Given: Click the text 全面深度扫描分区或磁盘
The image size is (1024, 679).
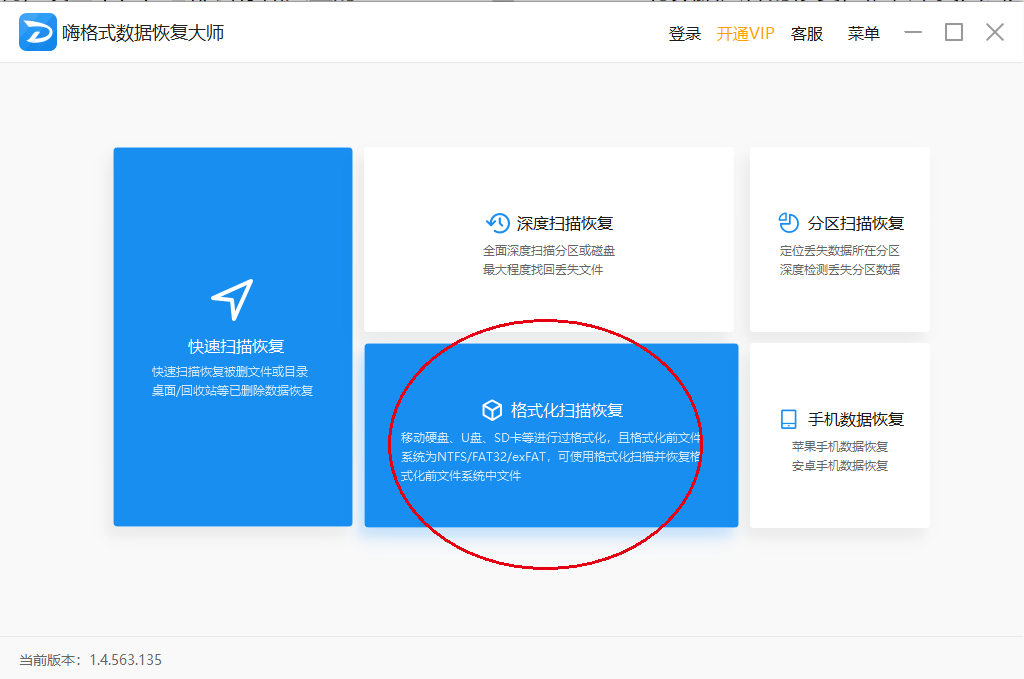Looking at the screenshot, I should pyautogui.click(x=549, y=251).
